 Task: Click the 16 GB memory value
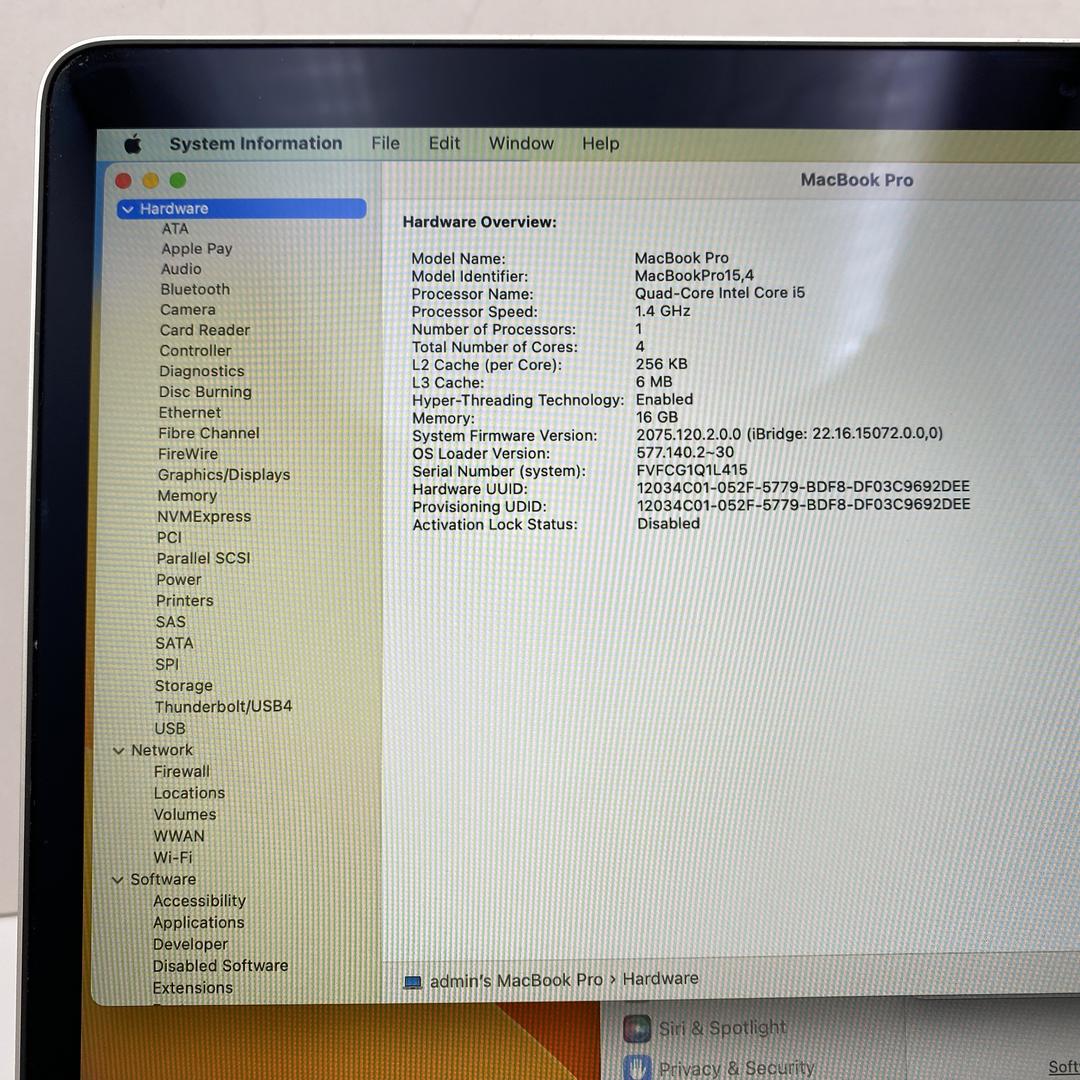click(x=657, y=417)
